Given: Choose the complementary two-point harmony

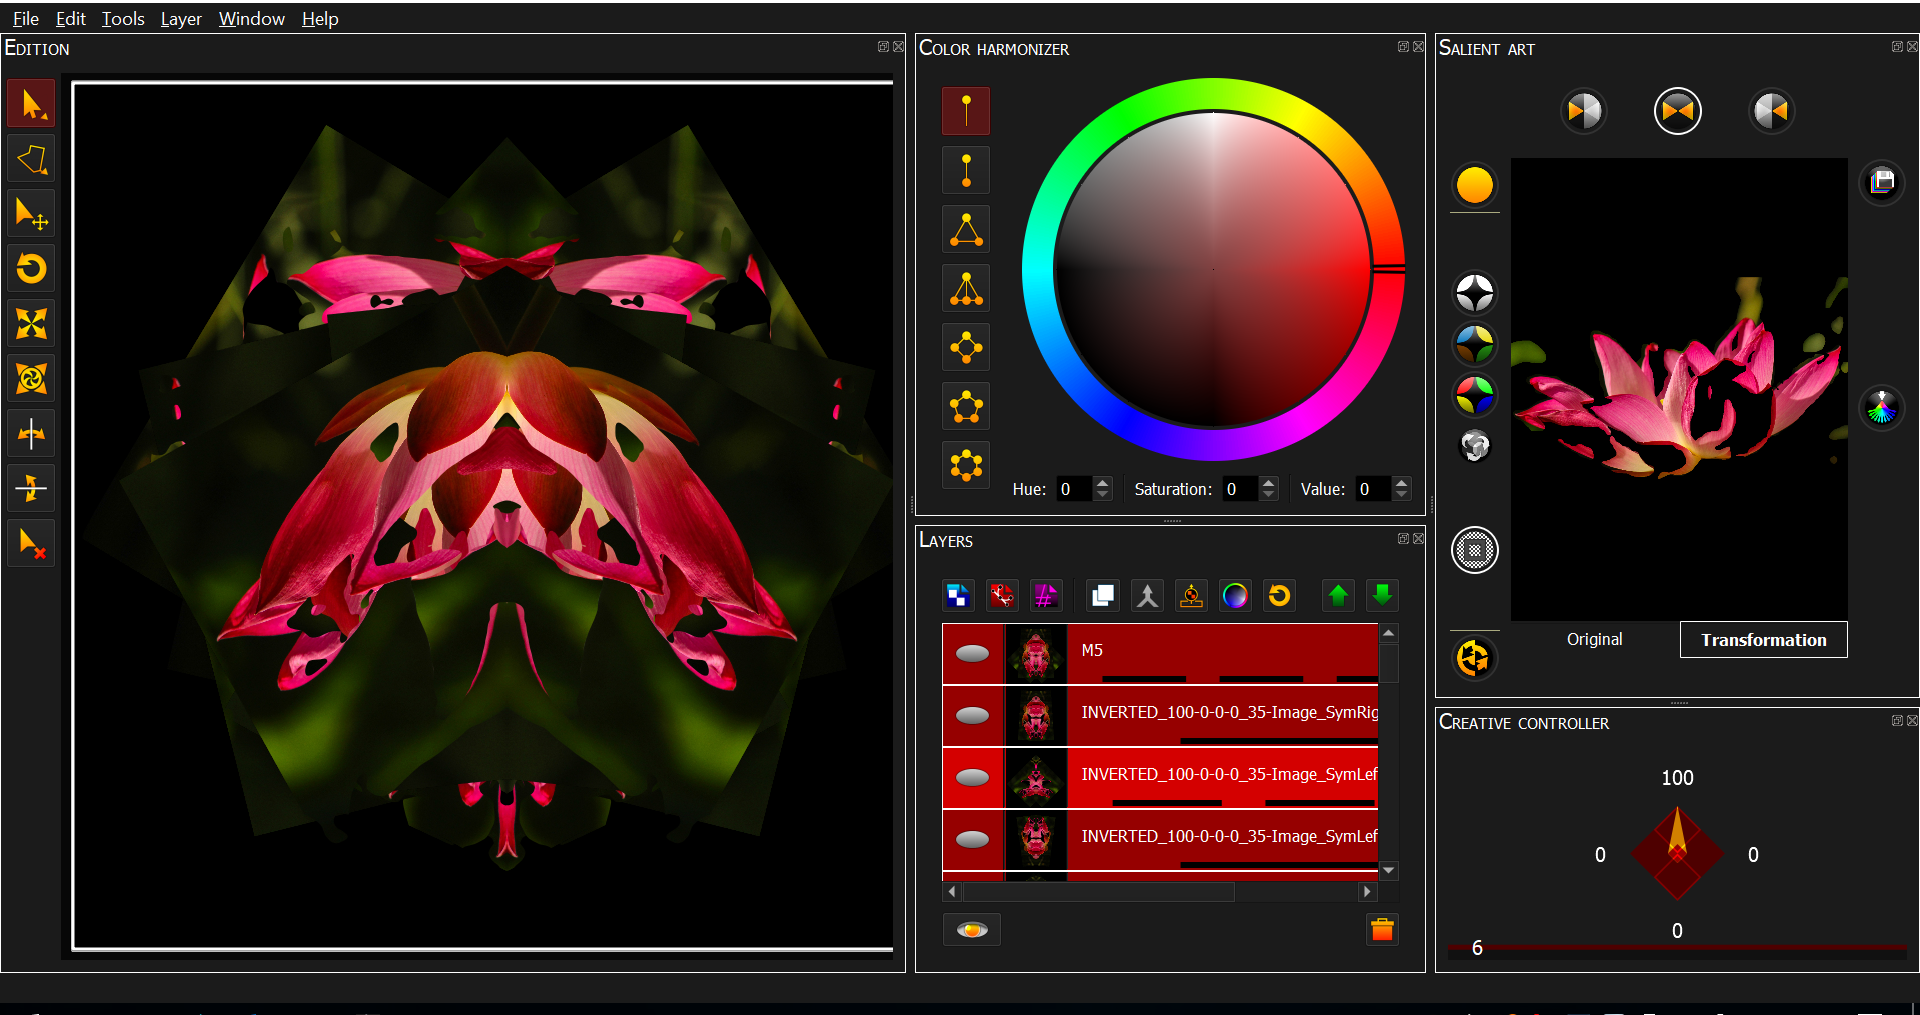Looking at the screenshot, I should (966, 170).
